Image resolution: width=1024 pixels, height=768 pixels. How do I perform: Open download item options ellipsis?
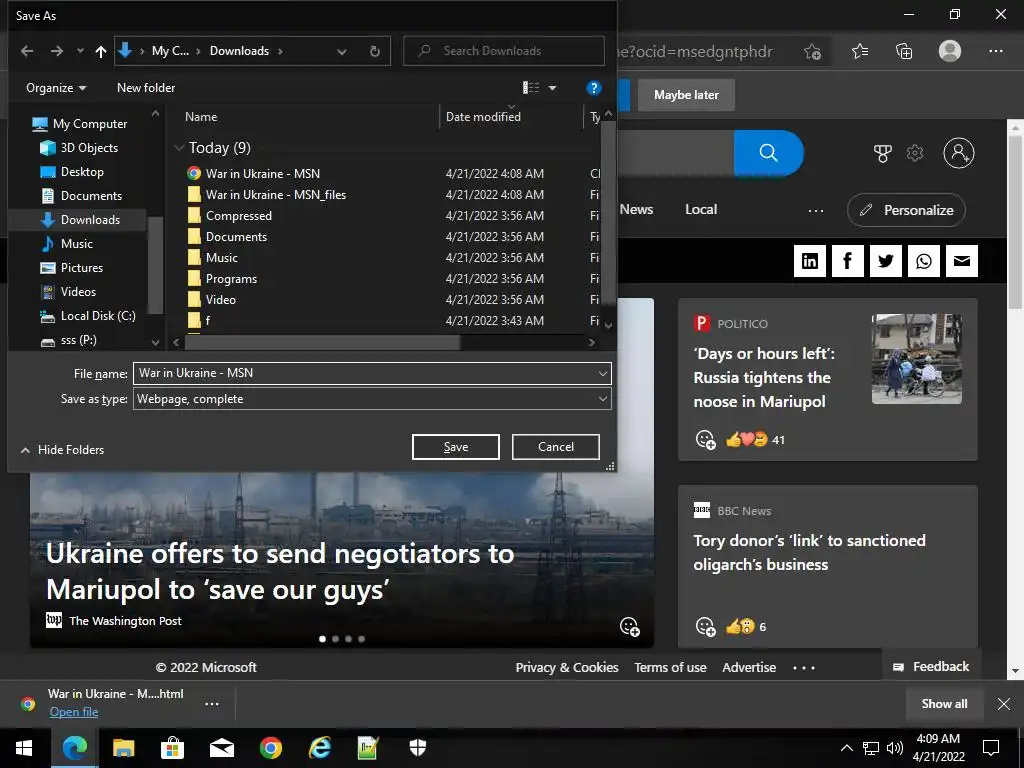[x=212, y=704]
